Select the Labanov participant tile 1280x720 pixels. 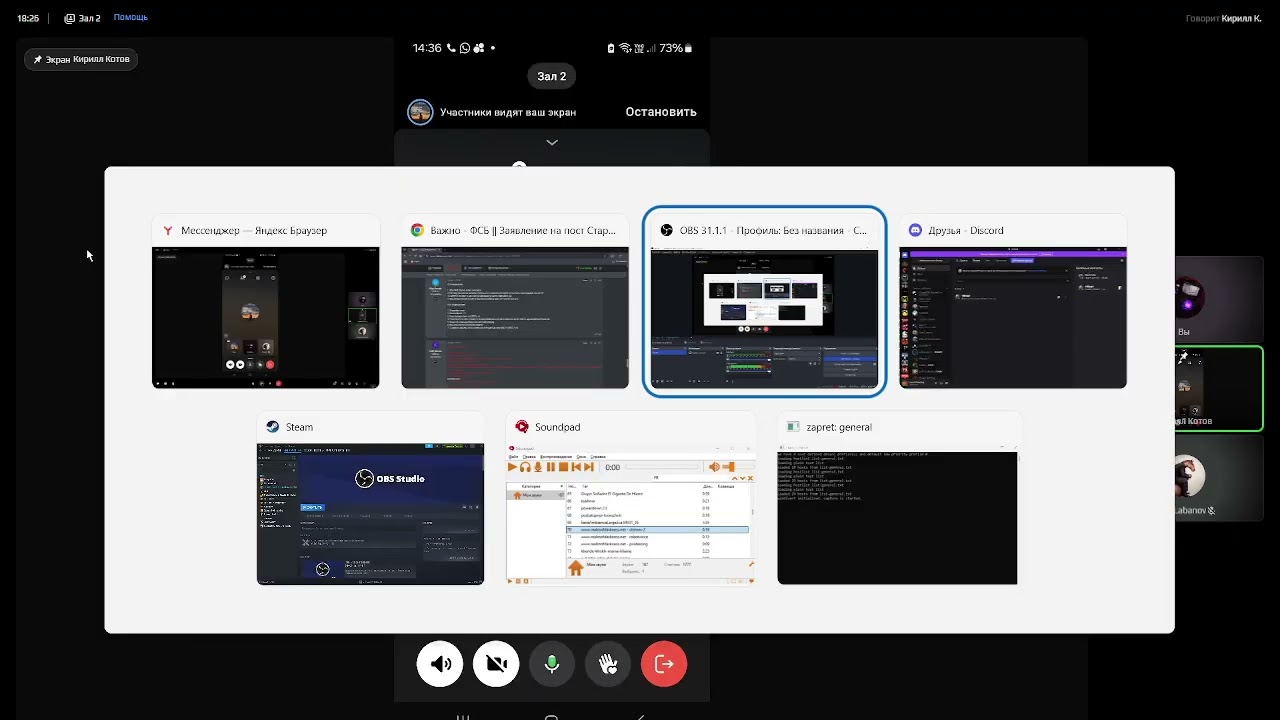point(1219,478)
